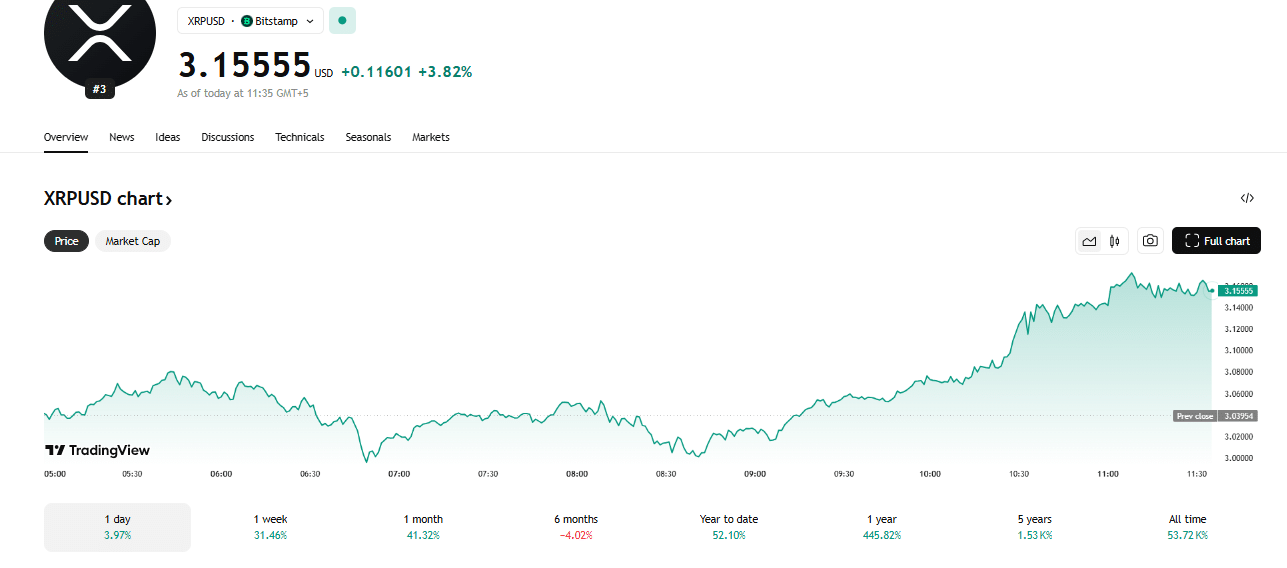Image resolution: width=1287 pixels, height=568 pixels.
Task: Open the Markets tab
Action: (x=431, y=137)
